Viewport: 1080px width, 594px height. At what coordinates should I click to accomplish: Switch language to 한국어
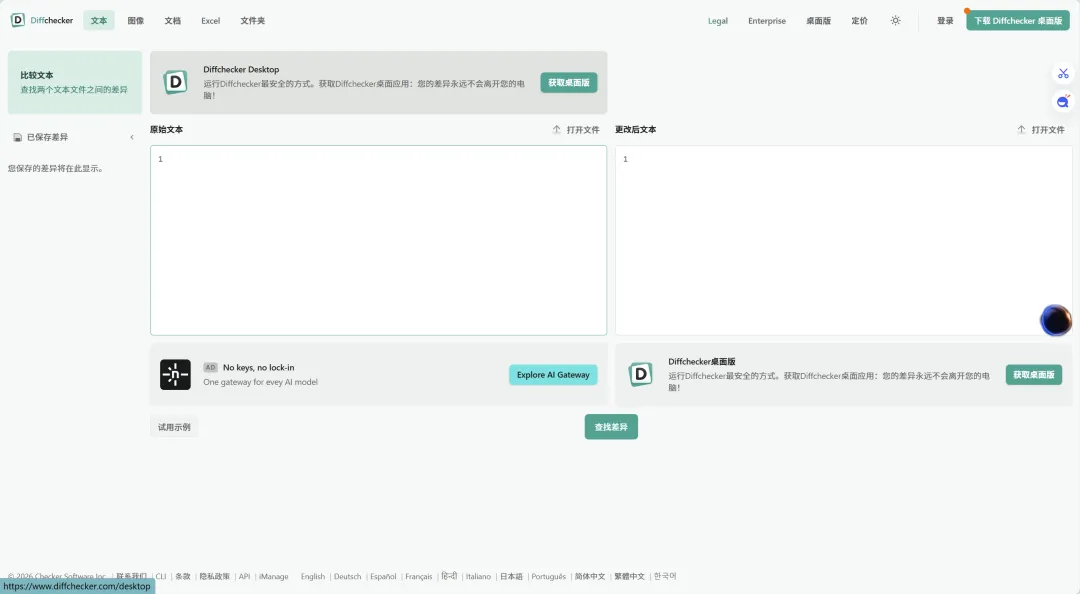(x=665, y=576)
